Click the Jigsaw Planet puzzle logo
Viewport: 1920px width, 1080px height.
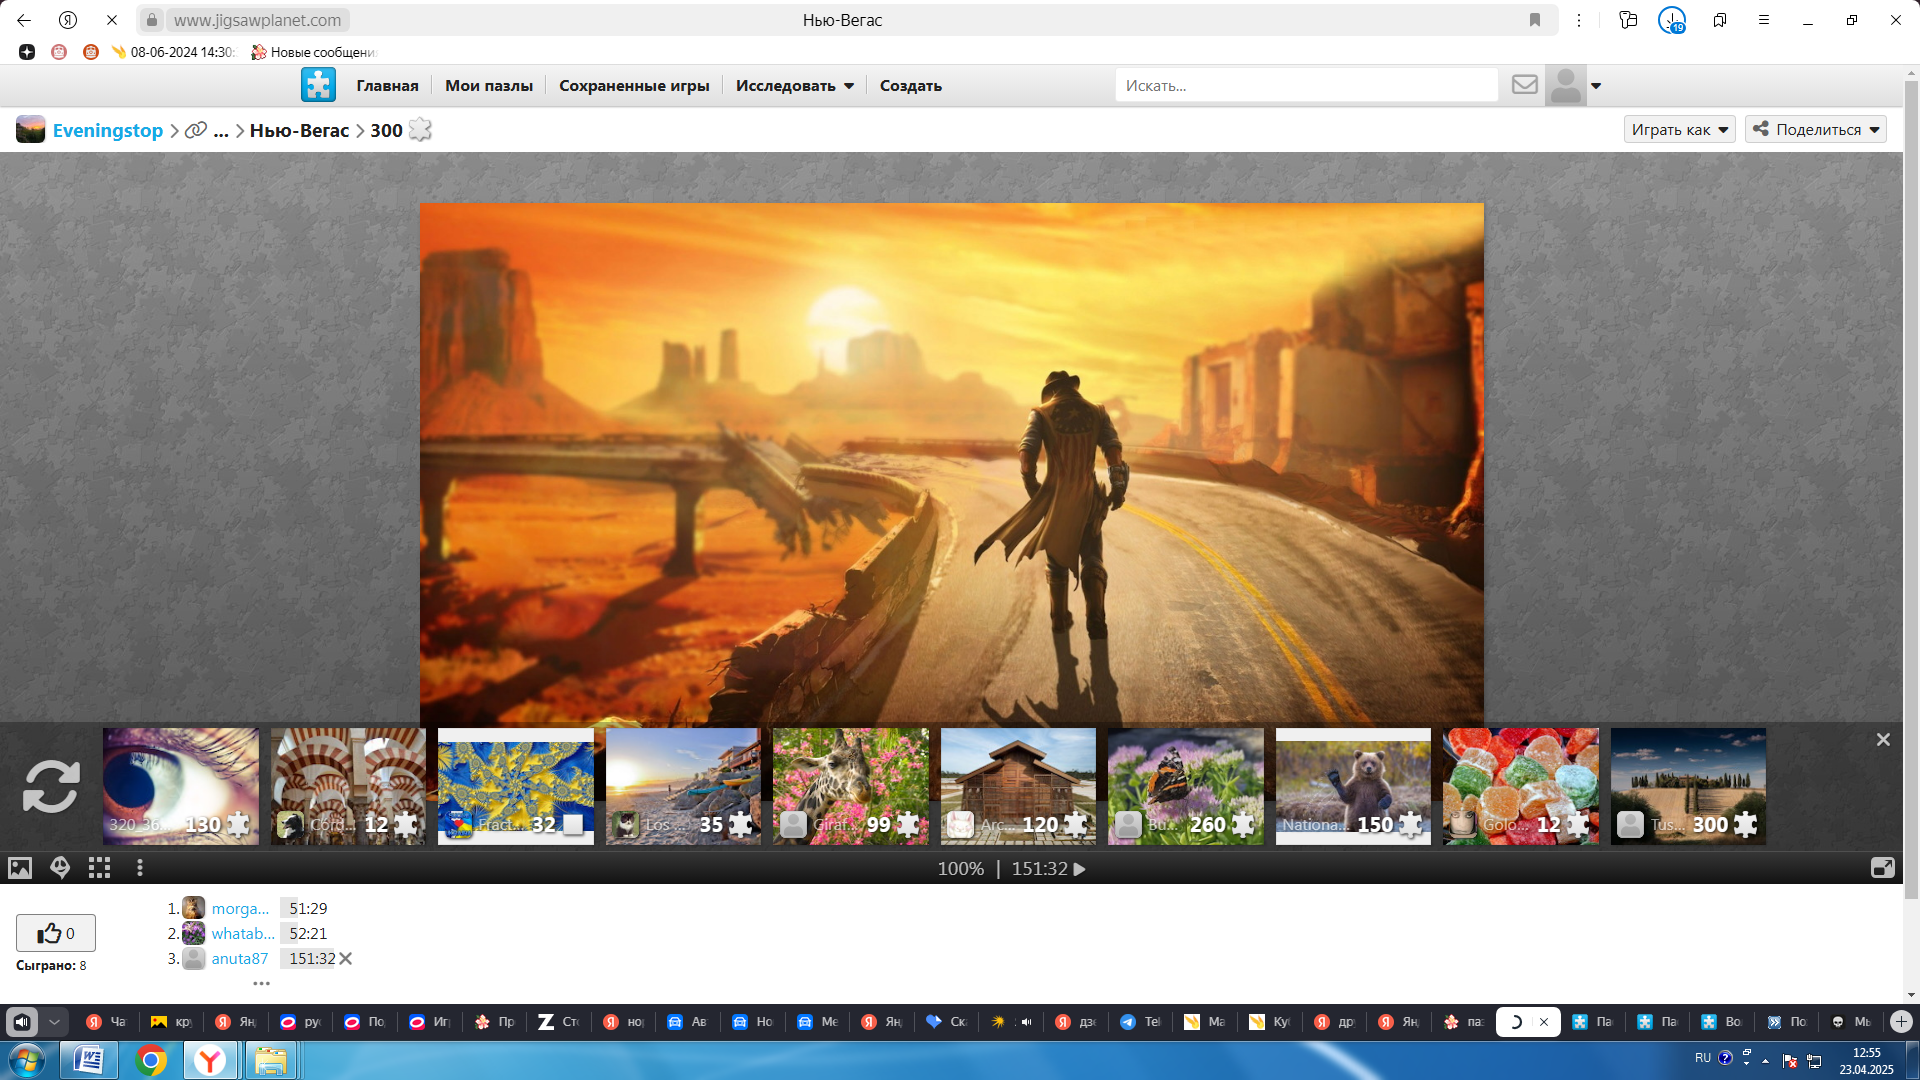pyautogui.click(x=318, y=85)
